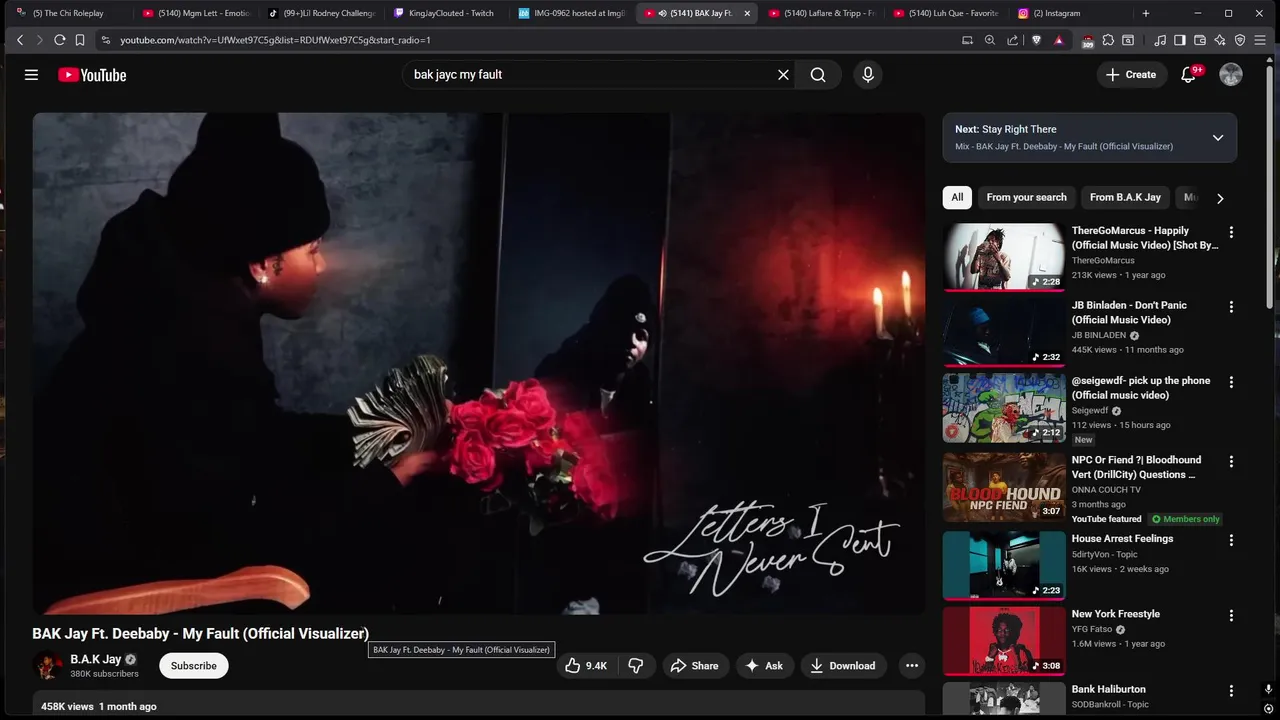Close the BAK Jay YouTube tab

pos(747,13)
